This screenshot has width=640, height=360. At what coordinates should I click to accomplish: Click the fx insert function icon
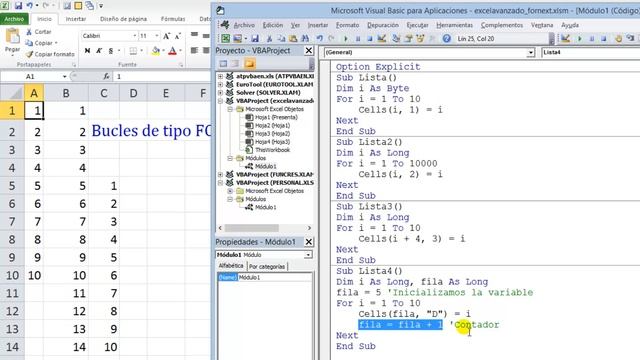click(106, 76)
